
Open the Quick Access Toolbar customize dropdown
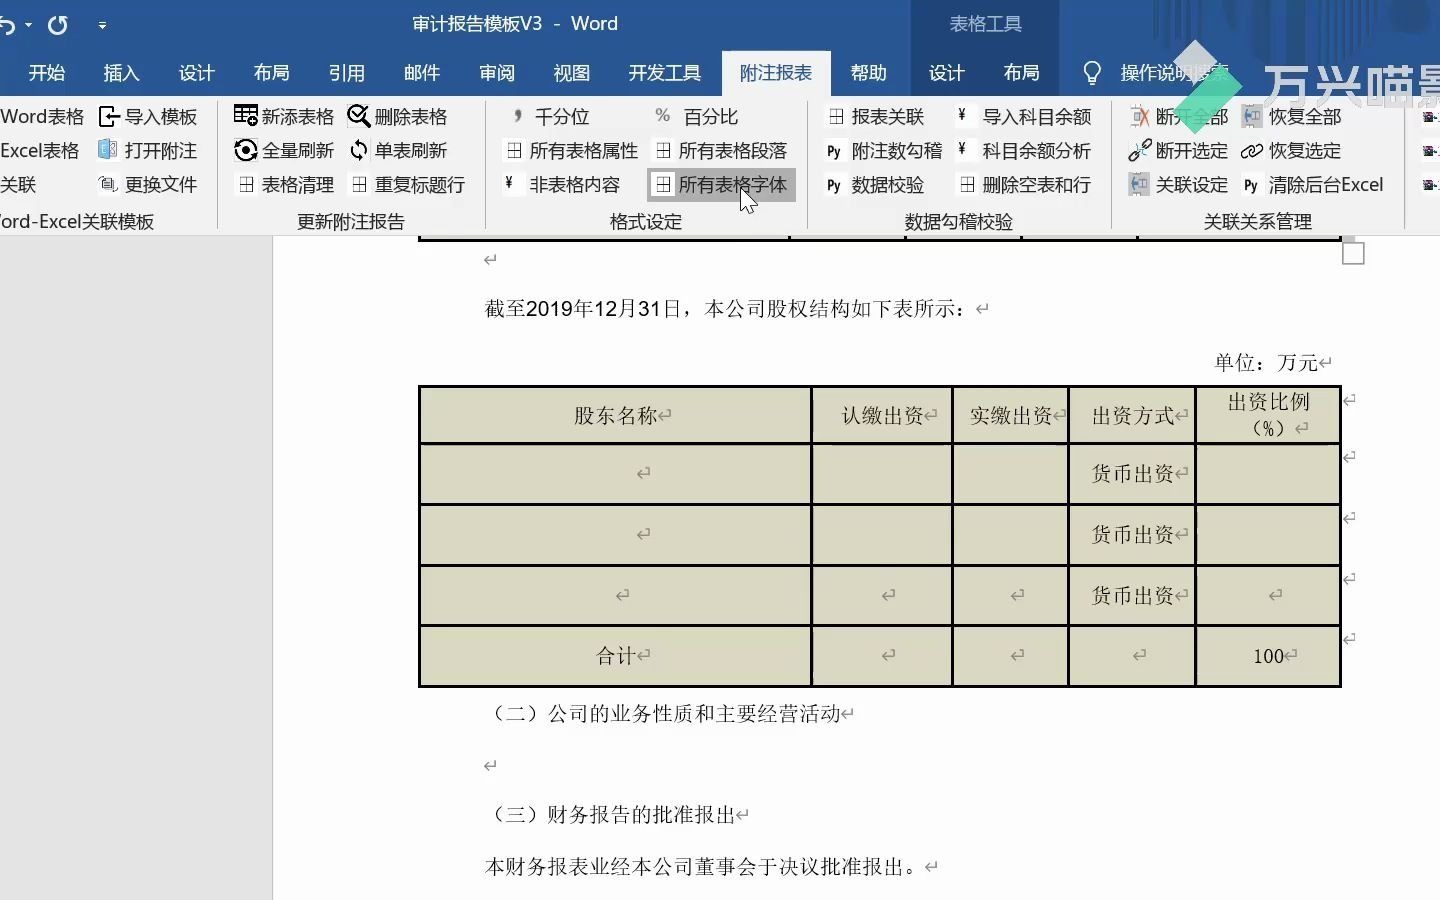(x=102, y=25)
